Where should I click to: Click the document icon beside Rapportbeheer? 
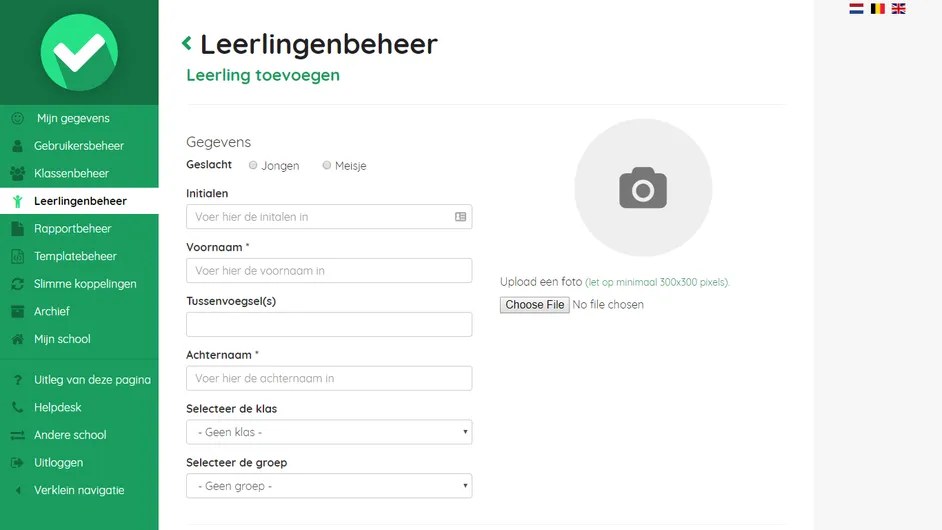coord(17,229)
